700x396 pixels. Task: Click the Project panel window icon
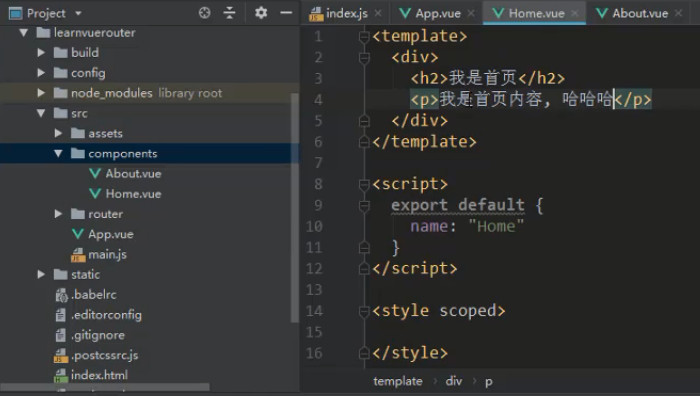(x=16, y=13)
